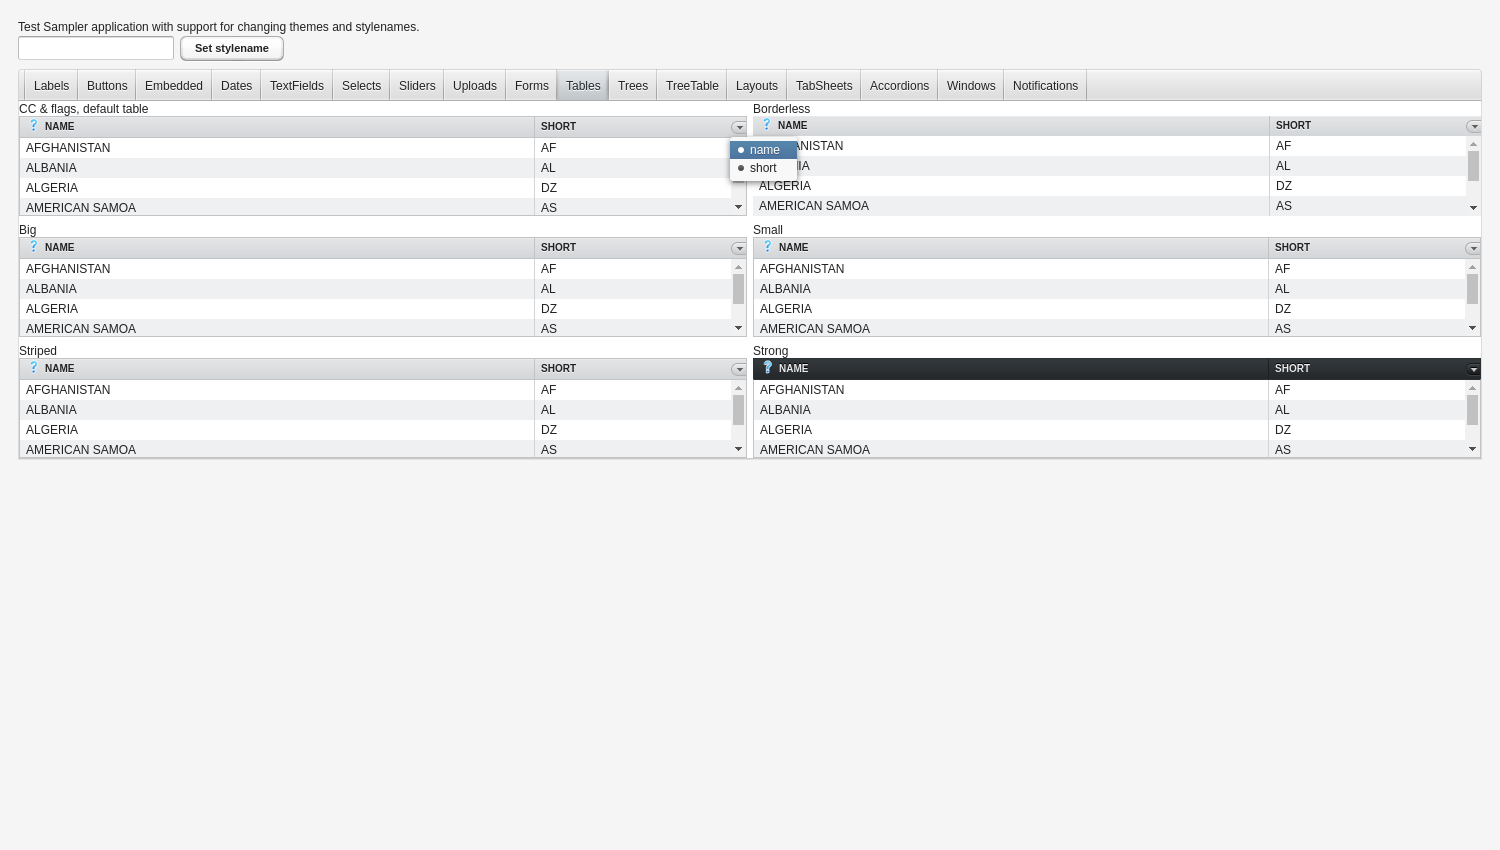The height and width of the screenshot is (850, 1500).
Task: Switch to the Uploads tab
Action: 475,86
